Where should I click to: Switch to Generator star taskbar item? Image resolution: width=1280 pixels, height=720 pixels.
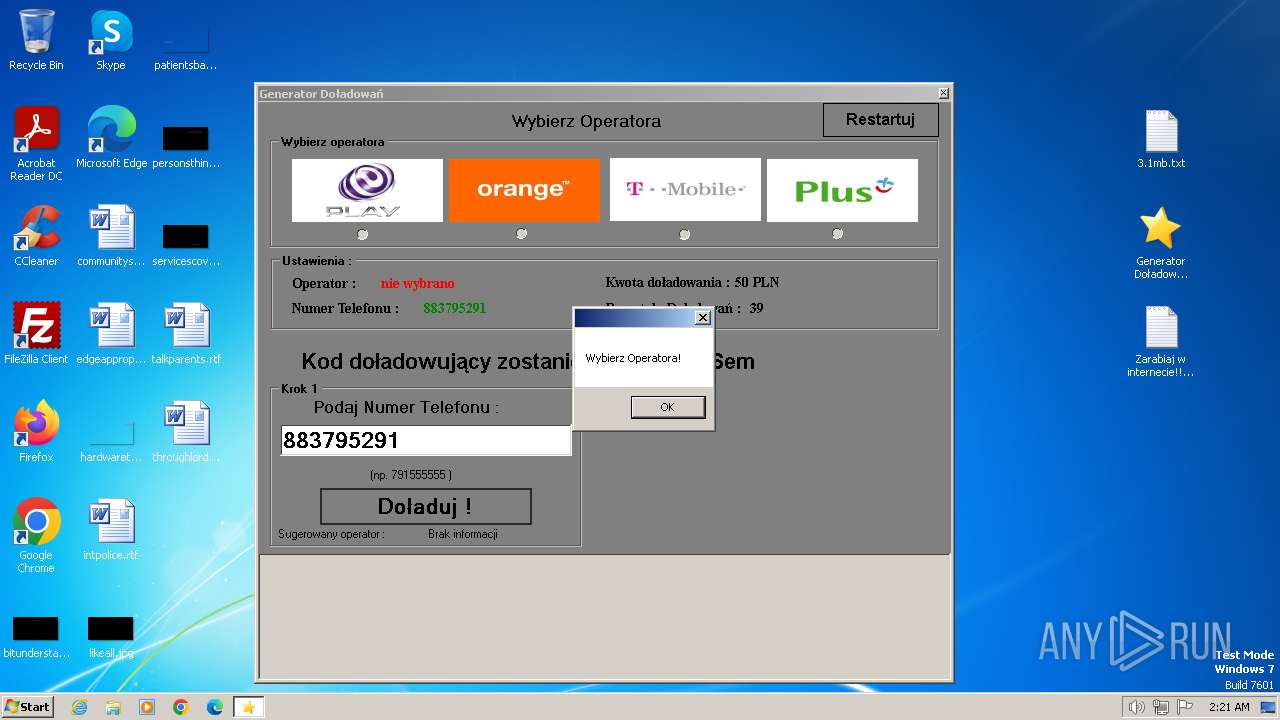click(249, 707)
